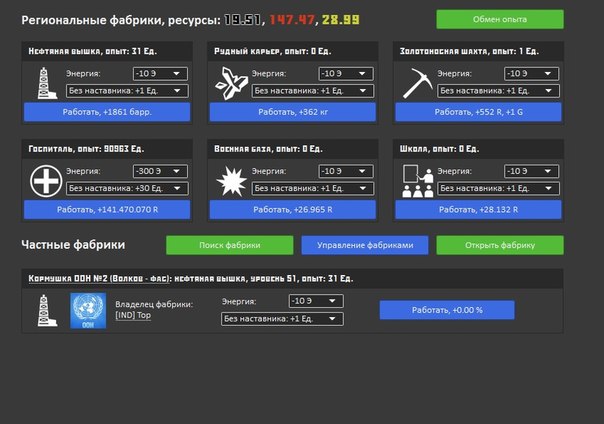Click Работать, +28.132 R button
This screenshot has height=424, width=604.
[x=478, y=209]
